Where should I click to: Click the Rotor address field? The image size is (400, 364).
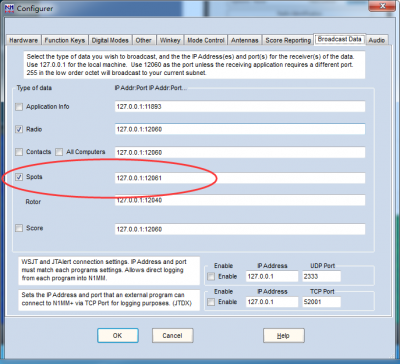click(240, 200)
